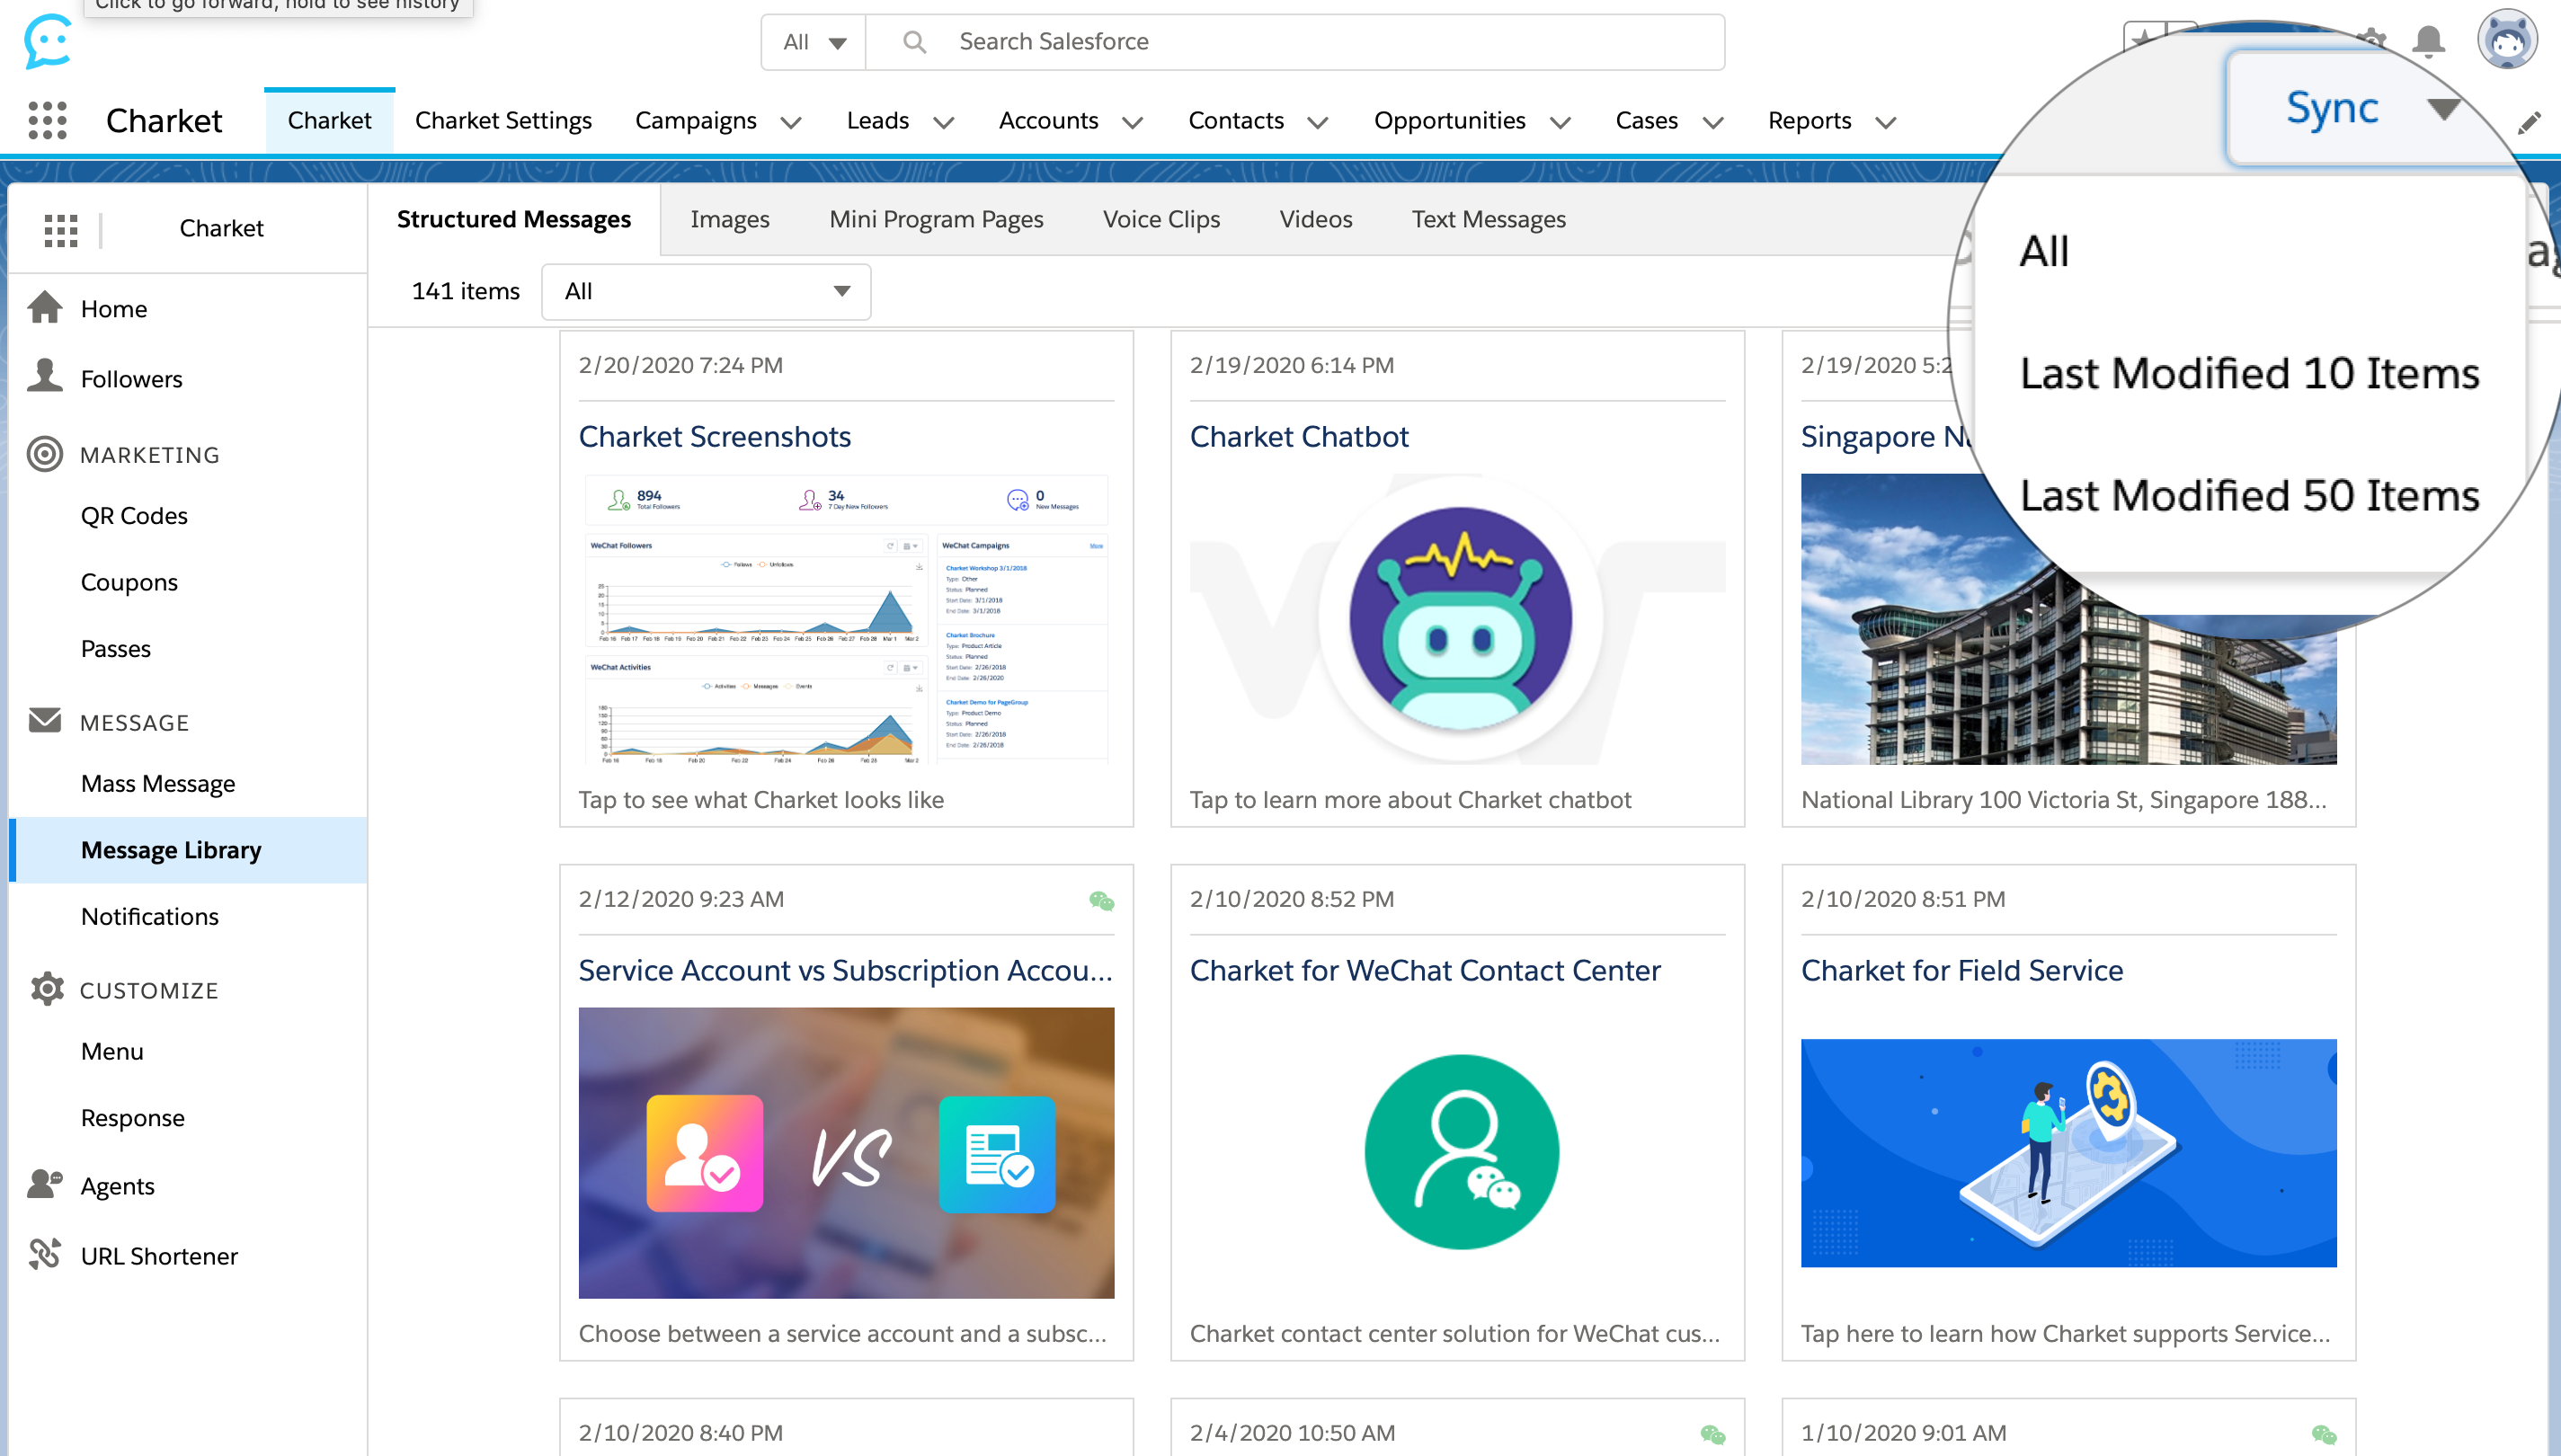Click the Charket Chatbot robot thumbnail
The image size is (2561, 1456).
[x=1458, y=620]
